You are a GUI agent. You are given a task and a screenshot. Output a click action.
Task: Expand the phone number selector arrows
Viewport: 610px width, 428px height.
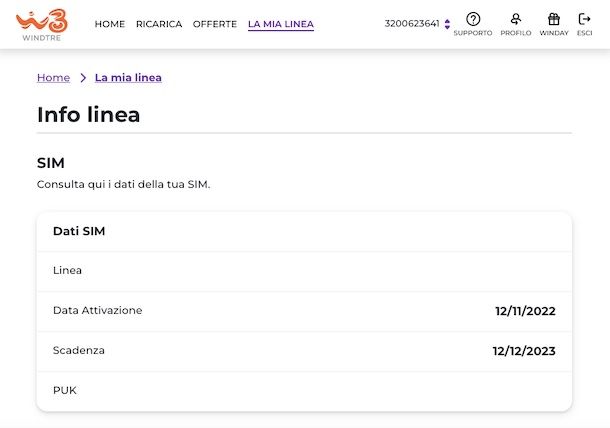pyautogui.click(x=448, y=24)
